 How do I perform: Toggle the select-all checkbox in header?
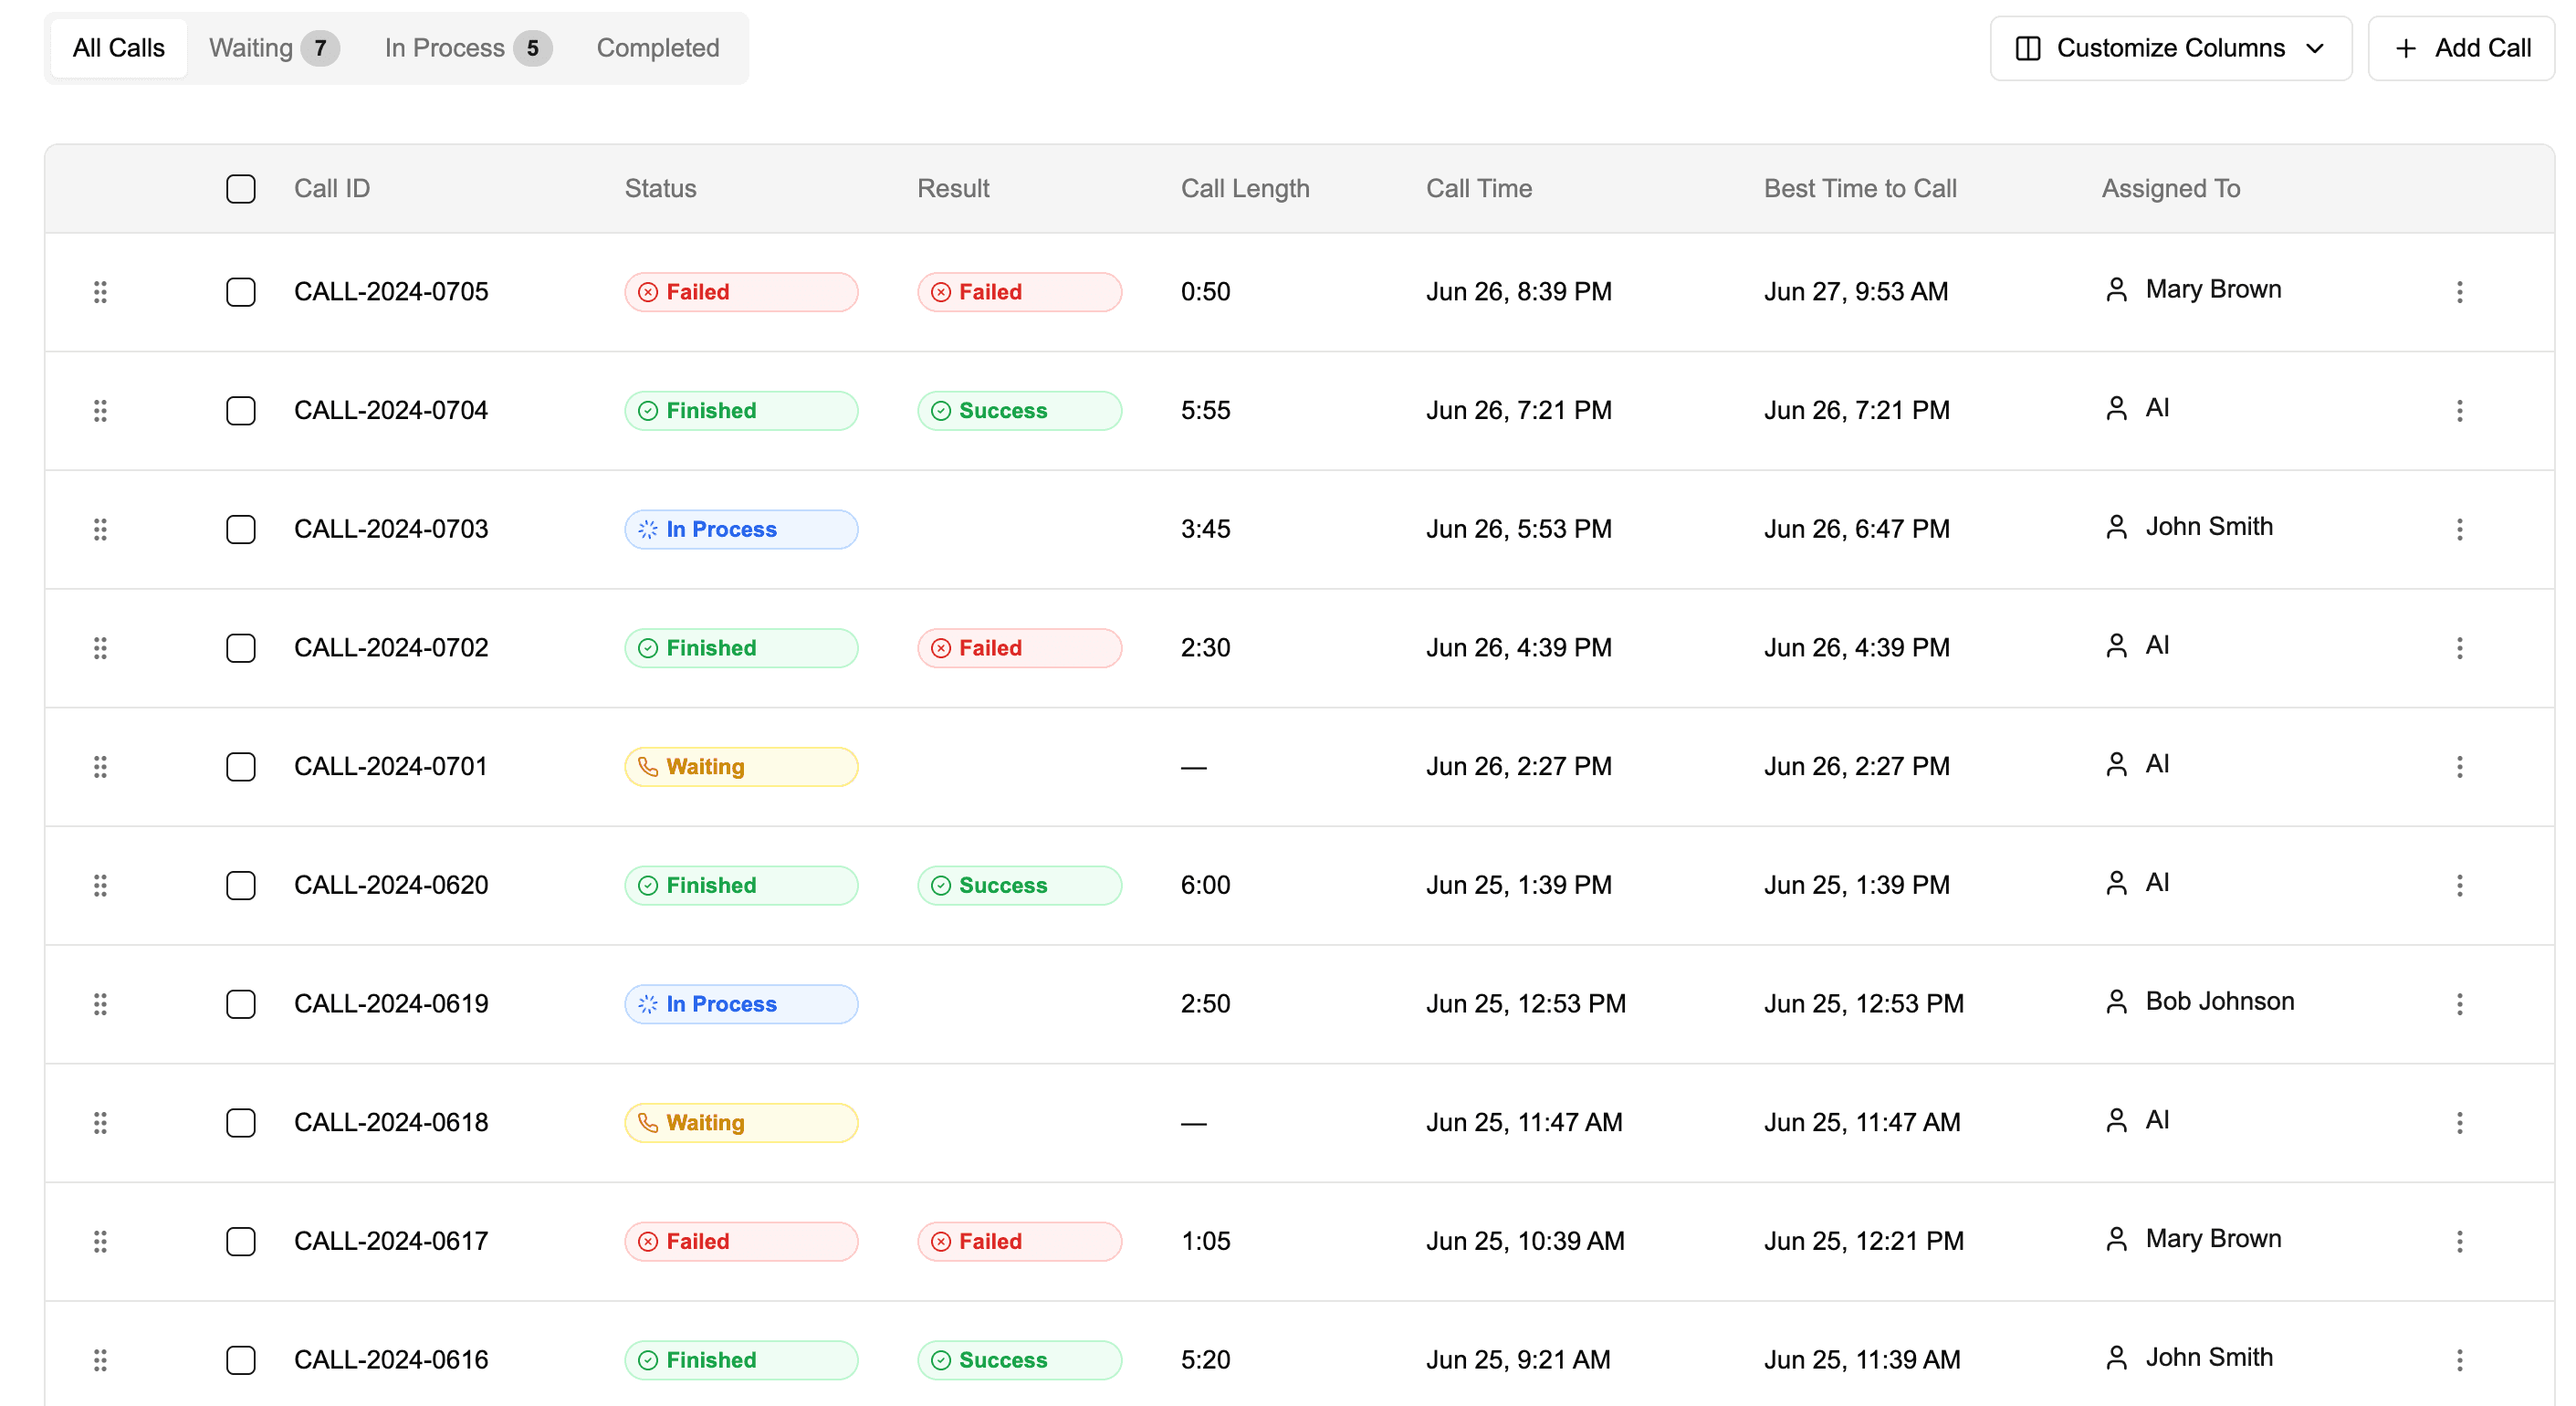pos(241,189)
